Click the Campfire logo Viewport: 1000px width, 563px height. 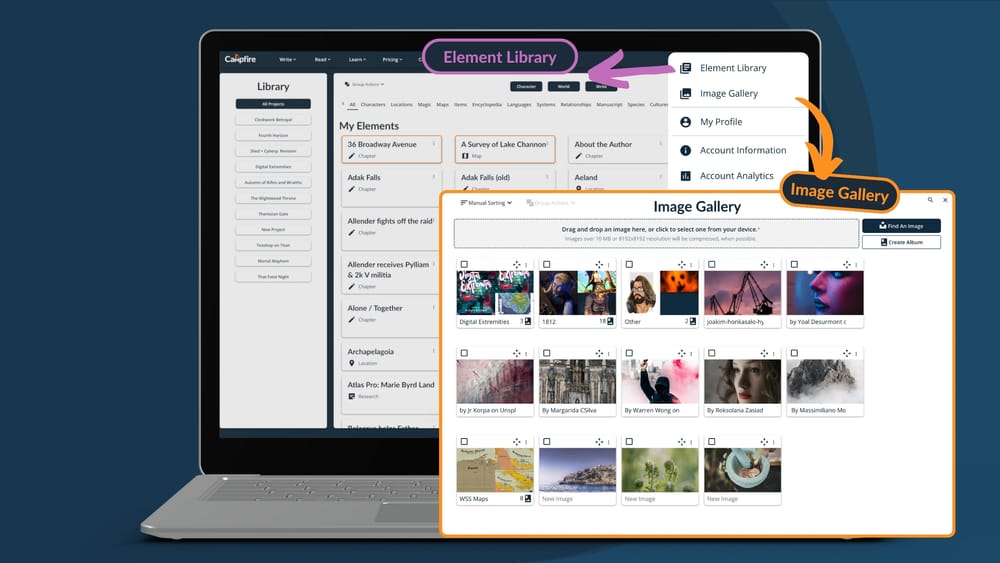tap(240, 59)
